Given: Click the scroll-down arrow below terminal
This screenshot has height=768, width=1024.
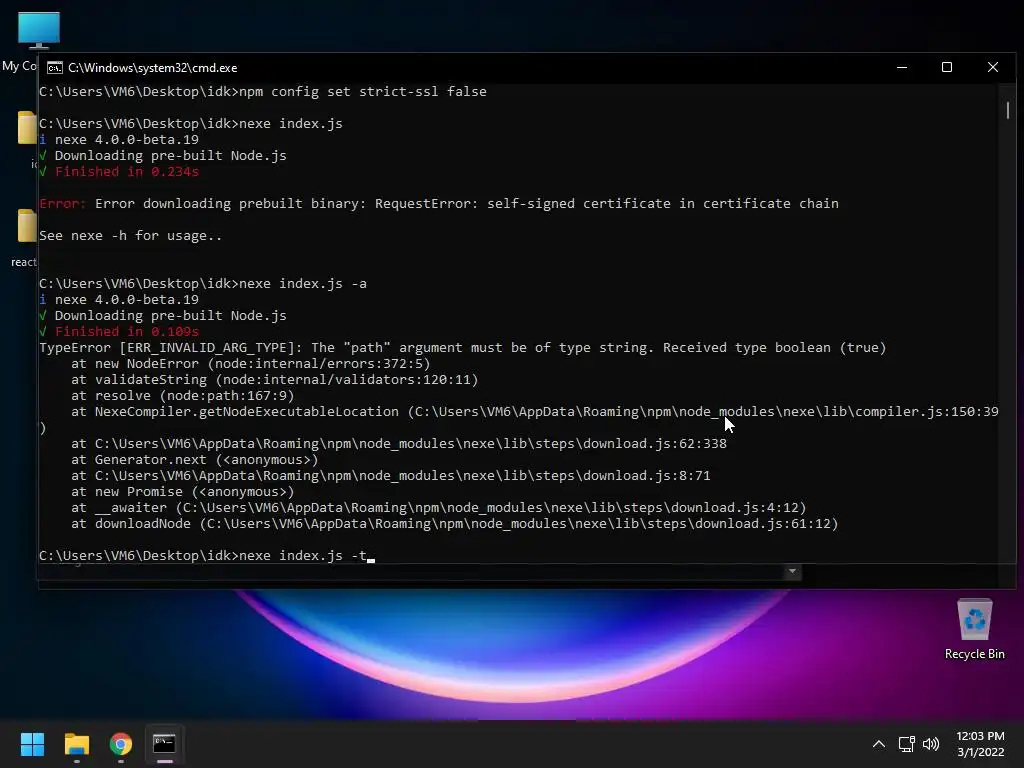Looking at the screenshot, I should click(792, 571).
